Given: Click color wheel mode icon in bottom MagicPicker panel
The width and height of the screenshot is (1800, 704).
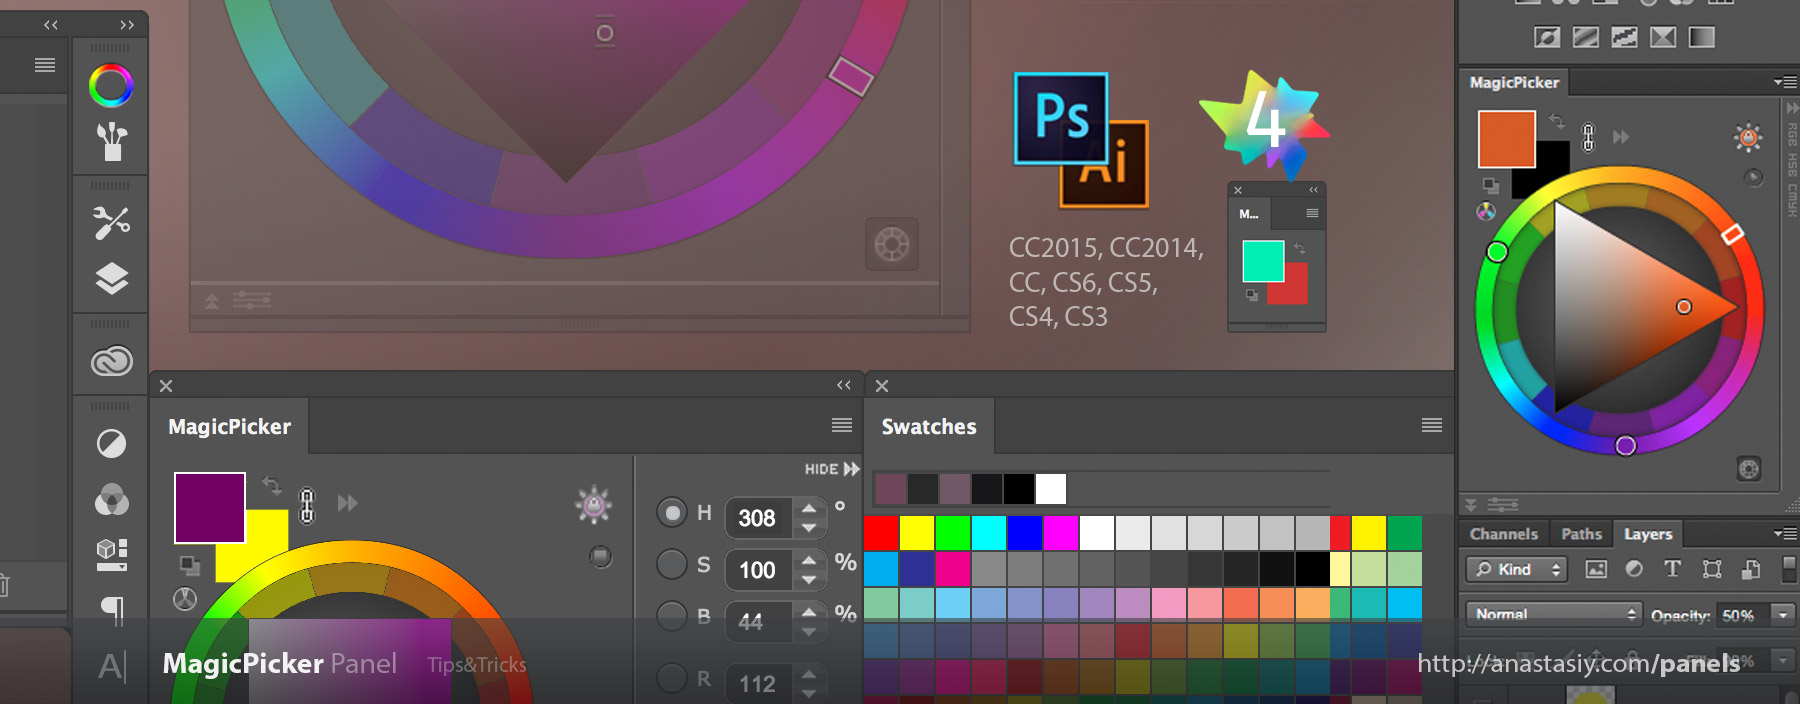Looking at the screenshot, I should (185, 599).
